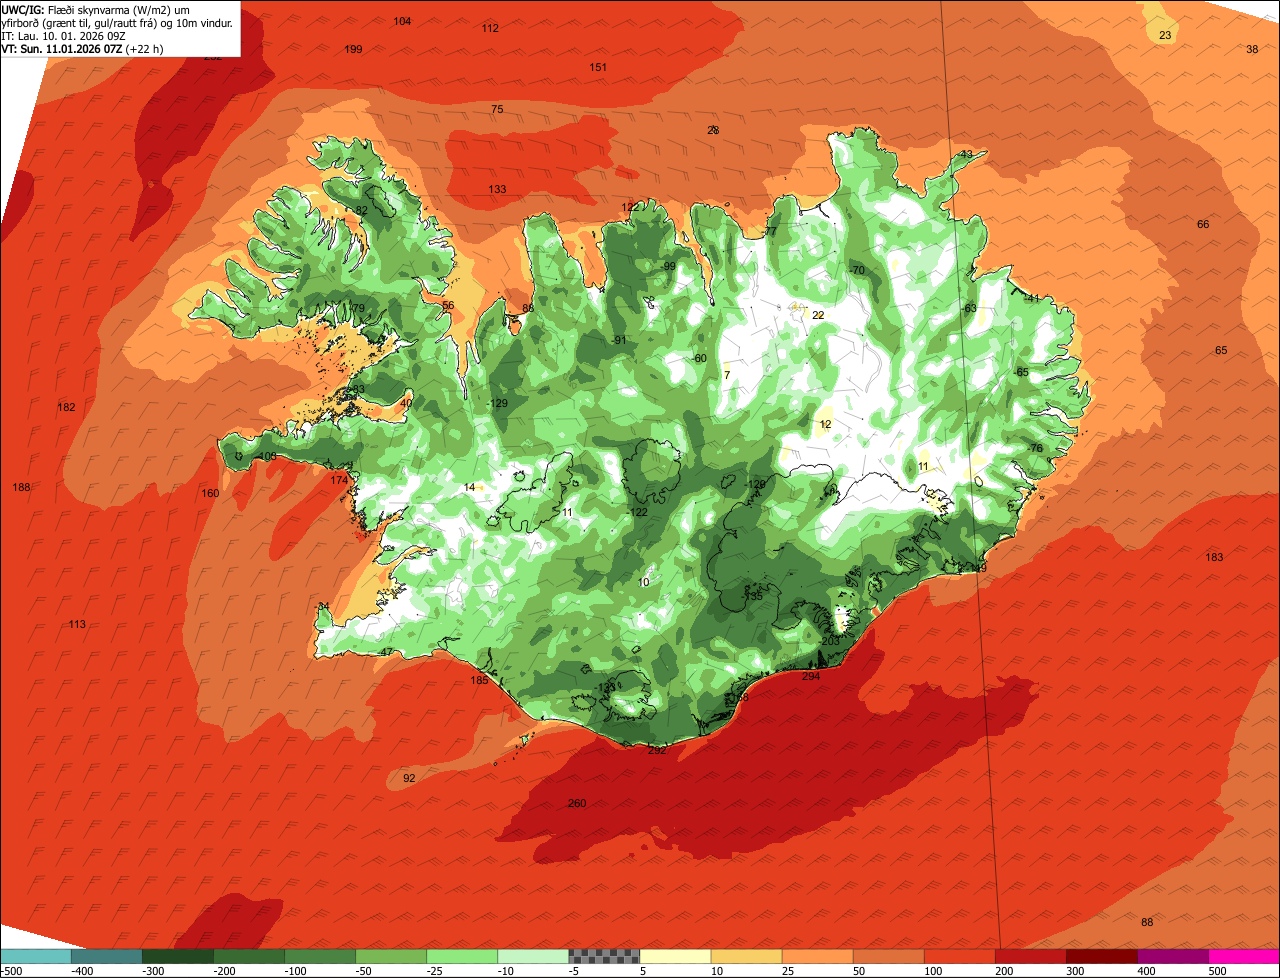This screenshot has height=978, width=1280.
Task: Click the map value '133' north of Iceland
Action: (x=497, y=189)
